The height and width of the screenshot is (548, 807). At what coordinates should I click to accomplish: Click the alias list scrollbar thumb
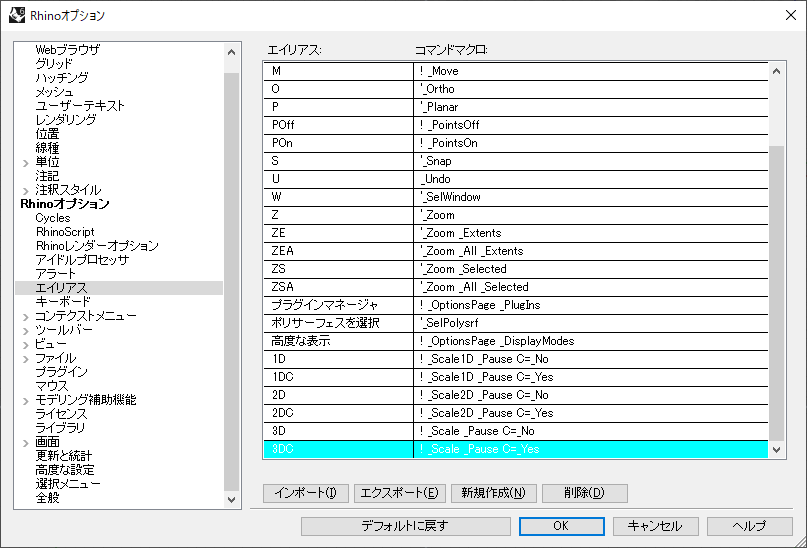point(777,293)
